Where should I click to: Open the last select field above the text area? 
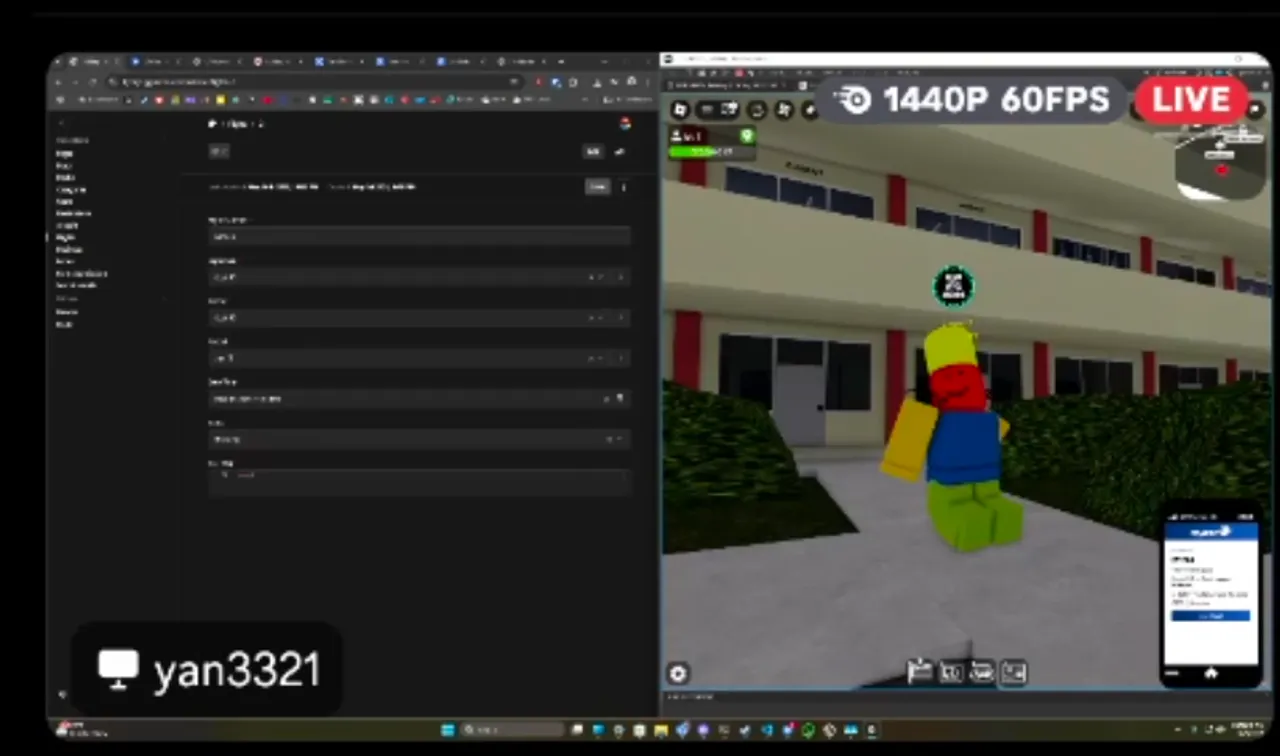pos(419,439)
